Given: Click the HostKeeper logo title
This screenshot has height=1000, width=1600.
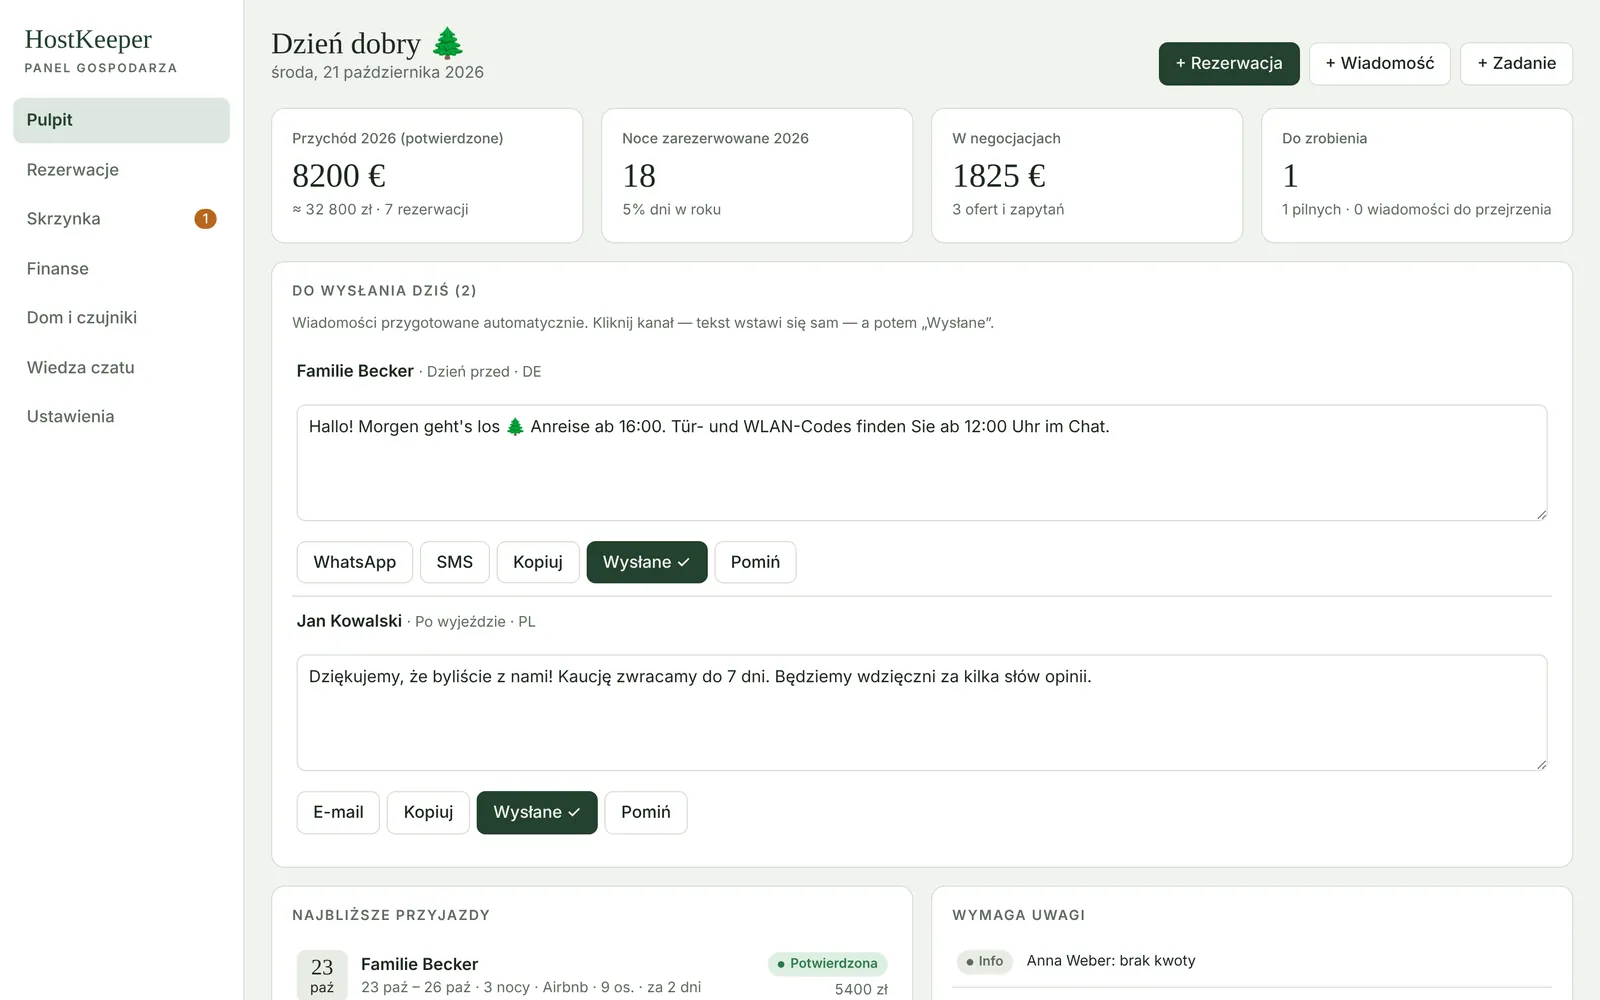Looking at the screenshot, I should [88, 39].
